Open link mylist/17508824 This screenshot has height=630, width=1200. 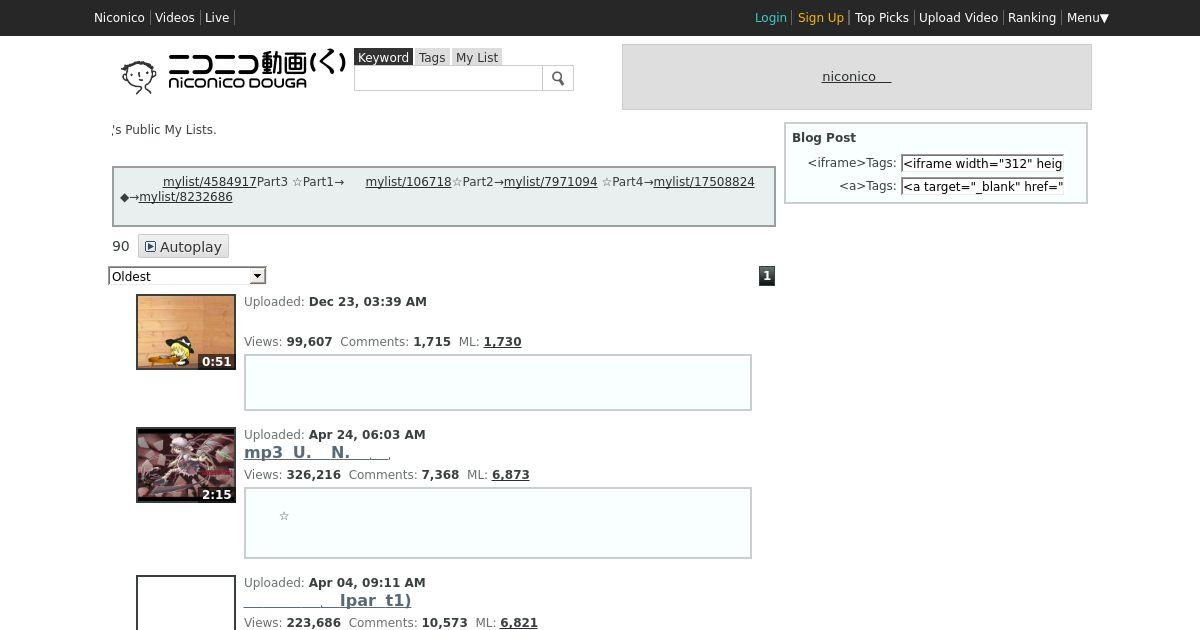pyautogui.click(x=704, y=182)
